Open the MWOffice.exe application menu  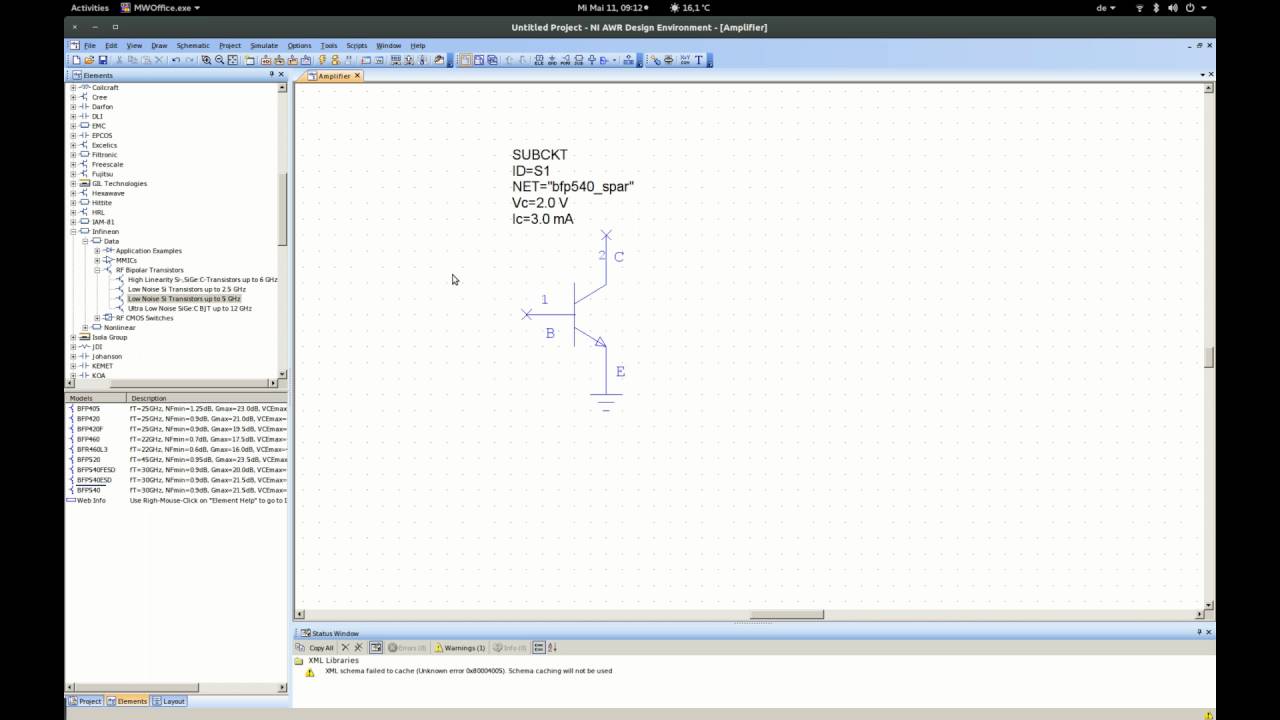point(160,7)
